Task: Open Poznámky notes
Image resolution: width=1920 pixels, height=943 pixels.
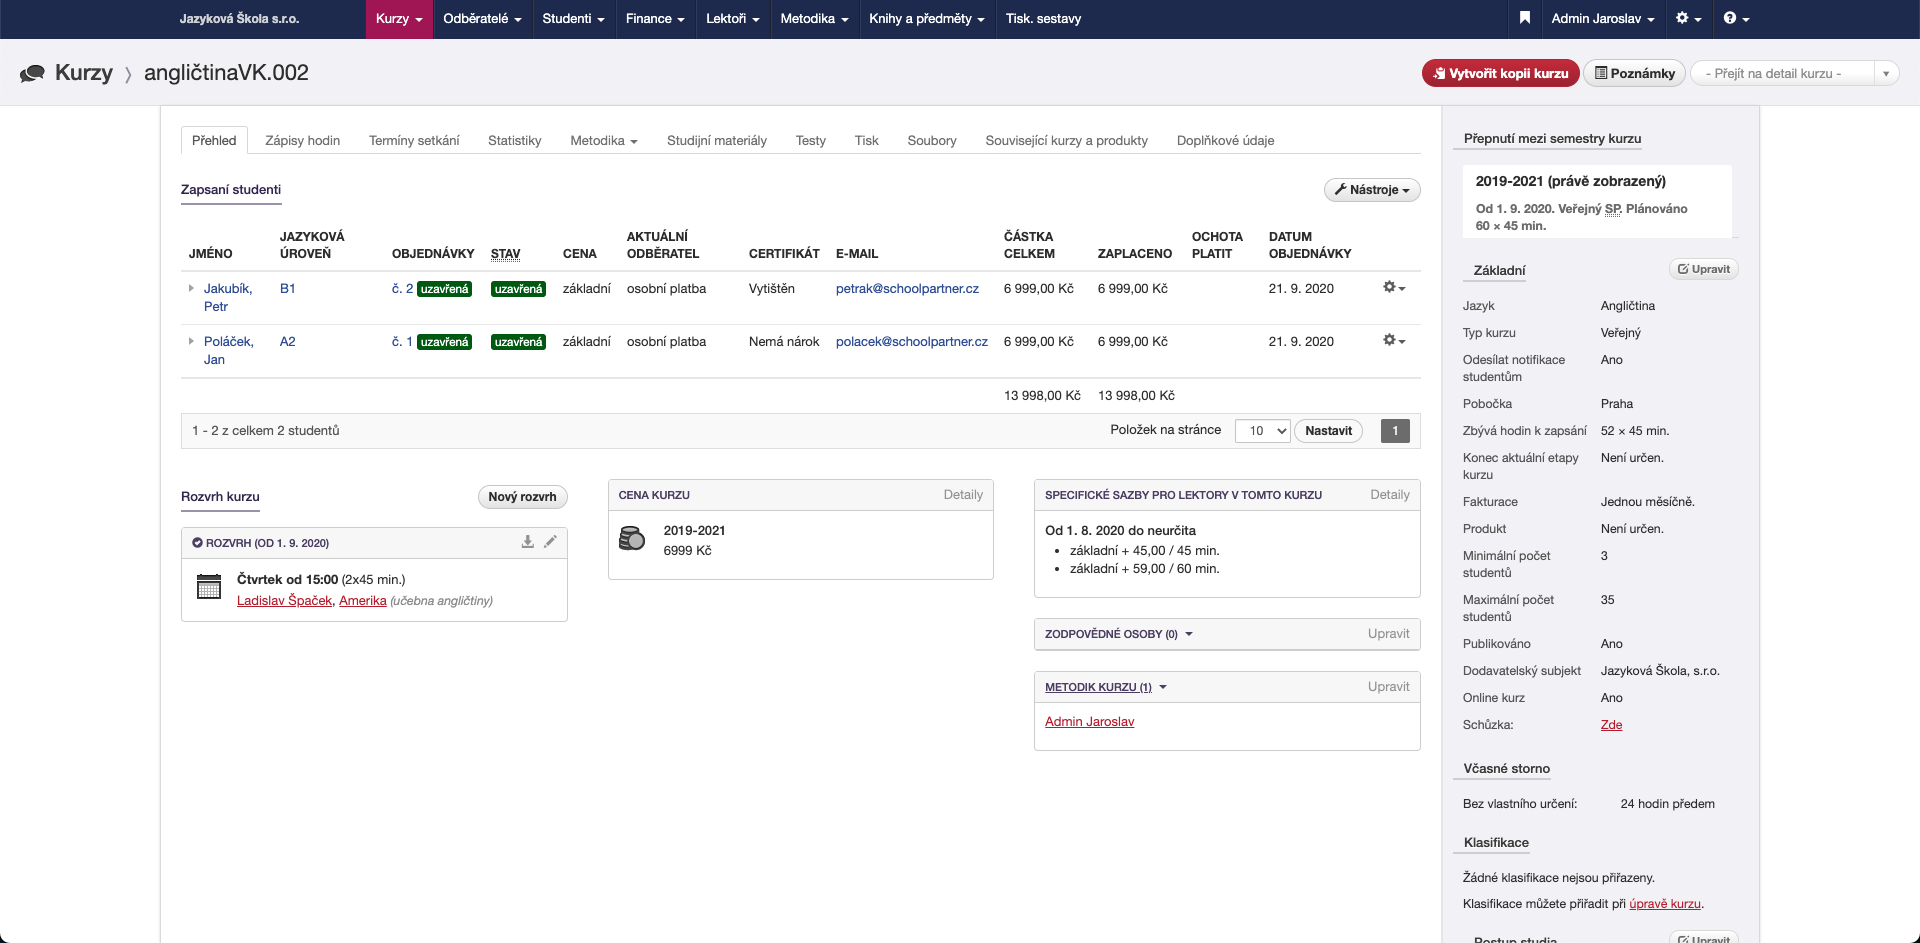Action: coord(1635,73)
